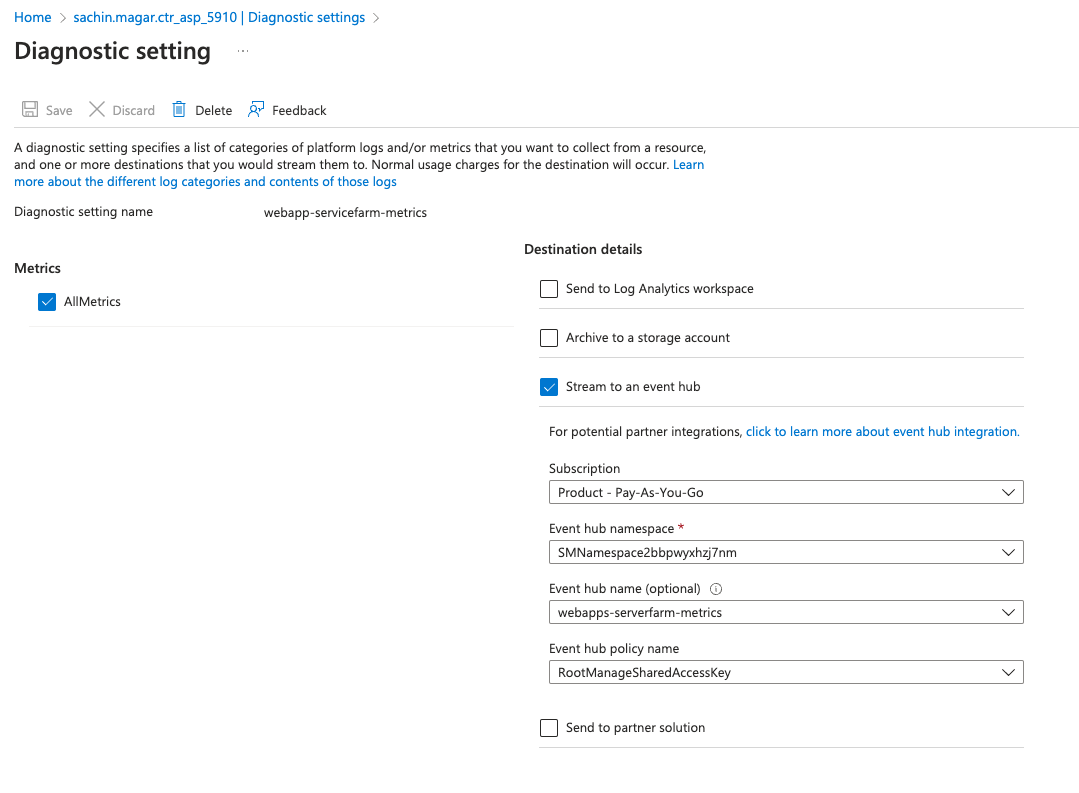Go to Home breadcrumb
The width and height of the screenshot is (1079, 793).
pyautogui.click(x=33, y=18)
